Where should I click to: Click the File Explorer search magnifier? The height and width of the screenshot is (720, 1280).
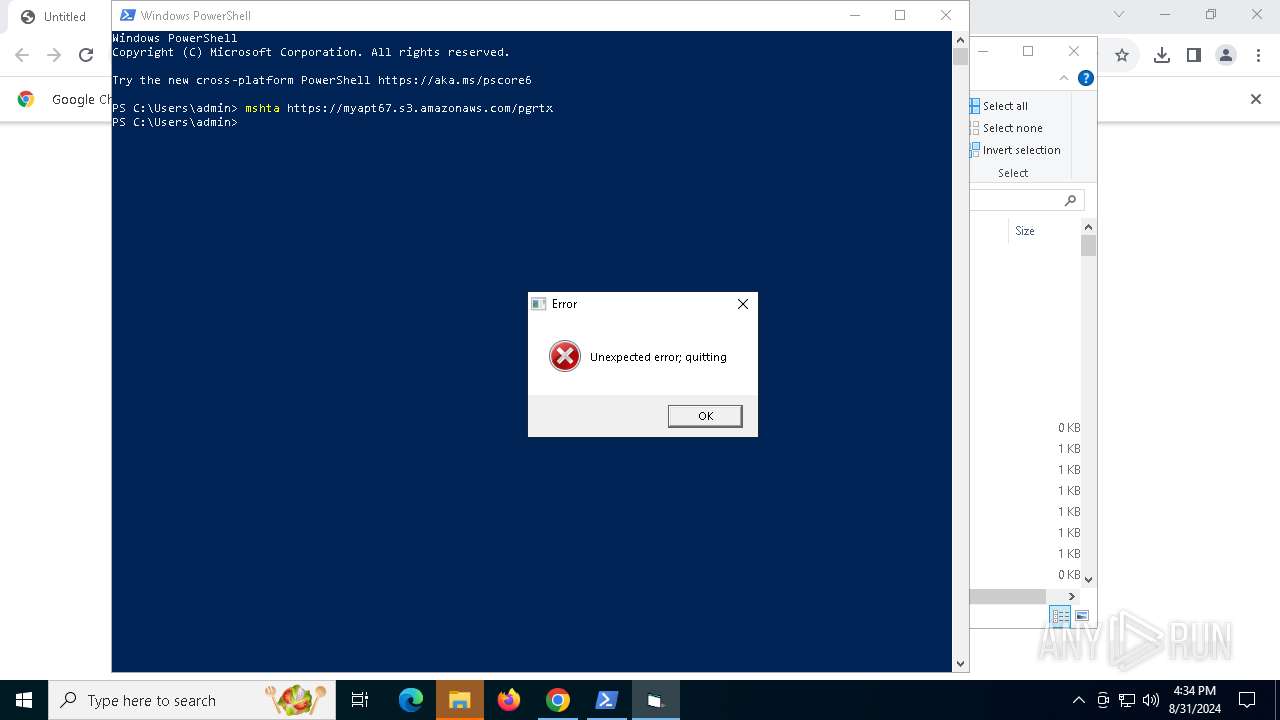pos(1070,200)
